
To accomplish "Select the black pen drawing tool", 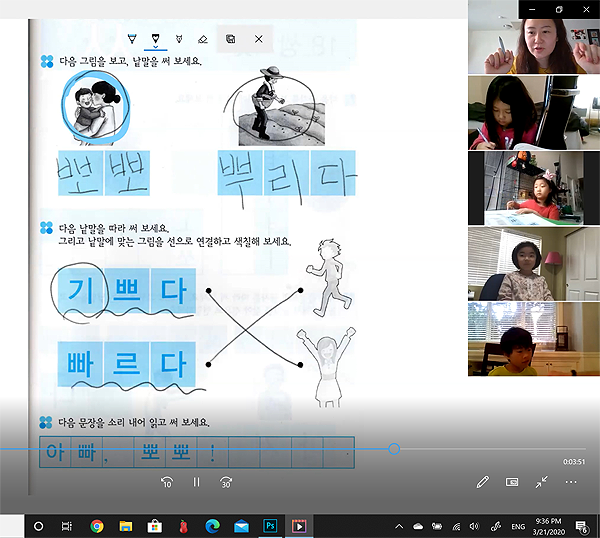I will click(155, 37).
